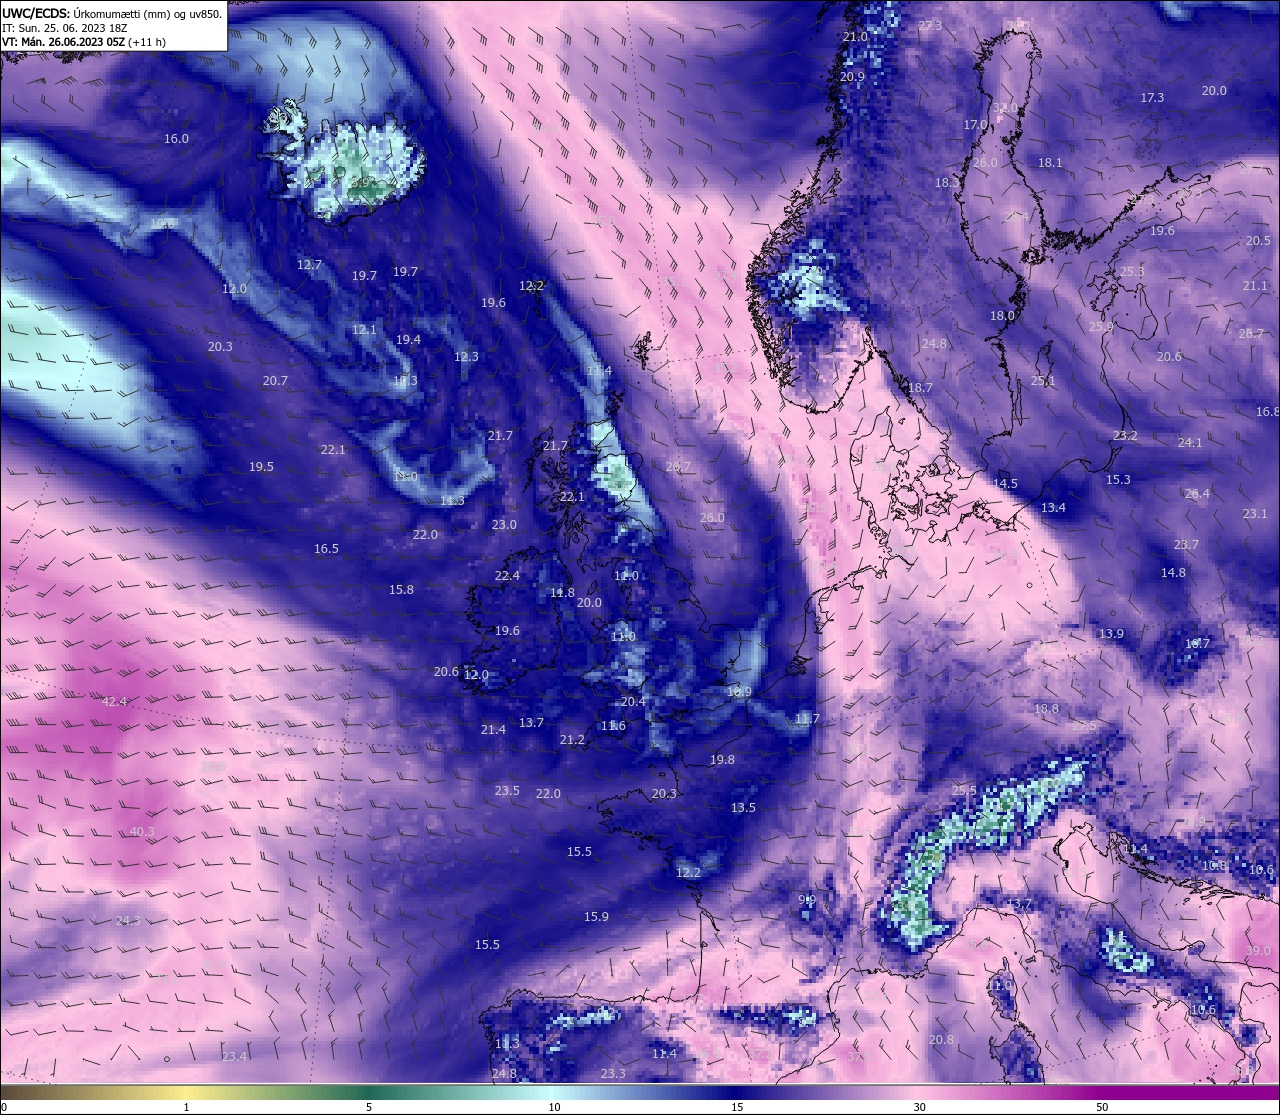Click the 22.4 value near Ireland
Viewport: 1280px width, 1115px height.
coord(507,576)
